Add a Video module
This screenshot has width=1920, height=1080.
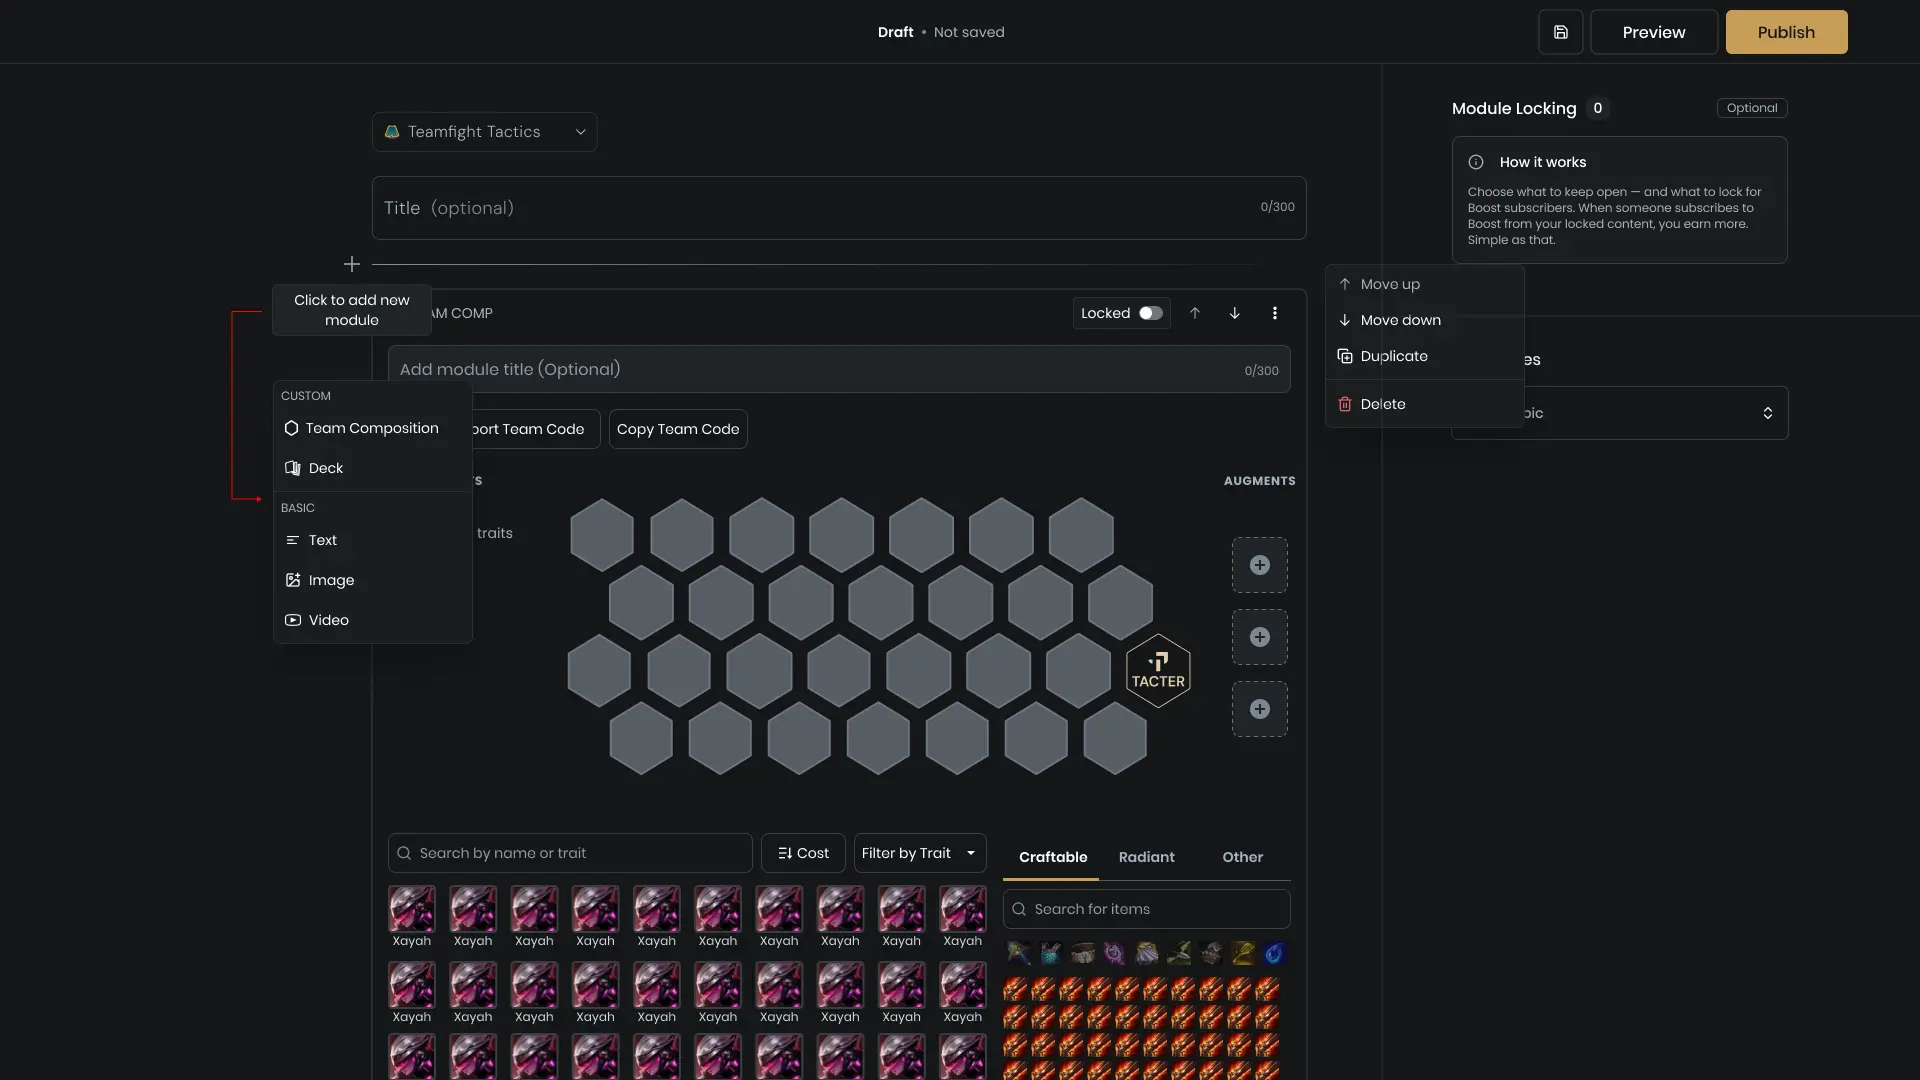point(328,620)
